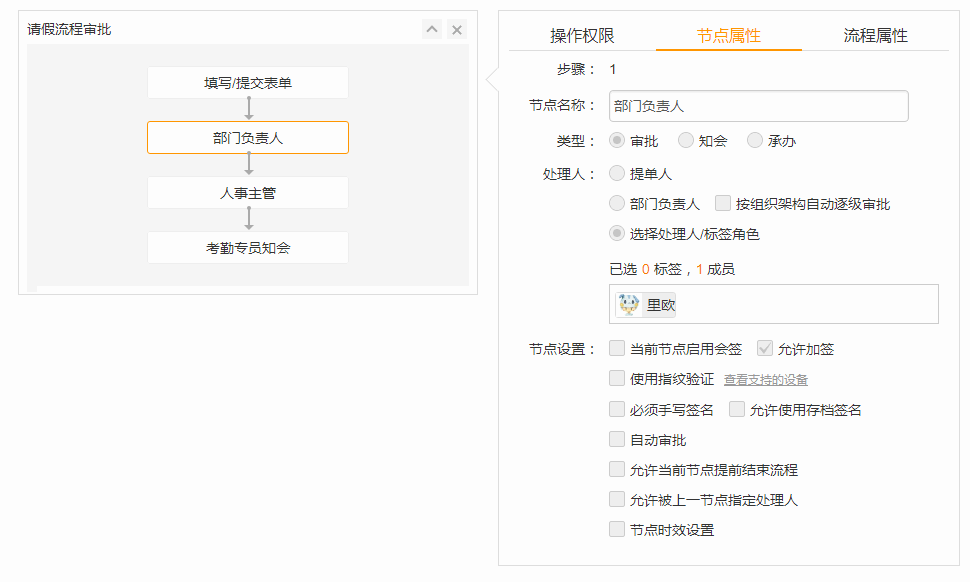Enable 允许当前节点提前结束流程 checkbox
The image size is (970, 582).
tap(617, 469)
